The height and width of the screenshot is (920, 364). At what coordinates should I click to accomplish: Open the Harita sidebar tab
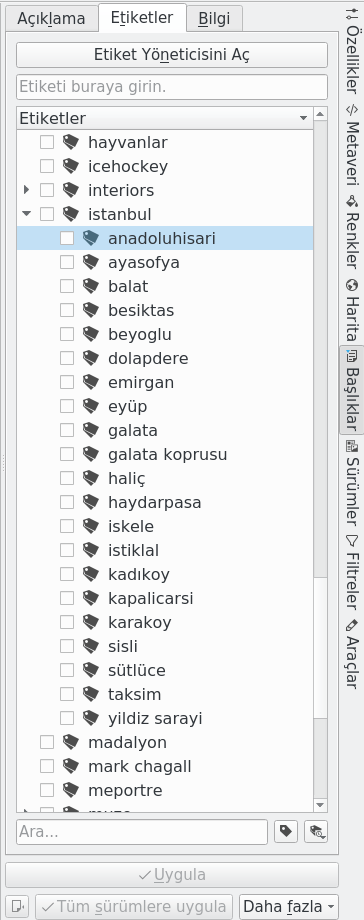point(352,310)
